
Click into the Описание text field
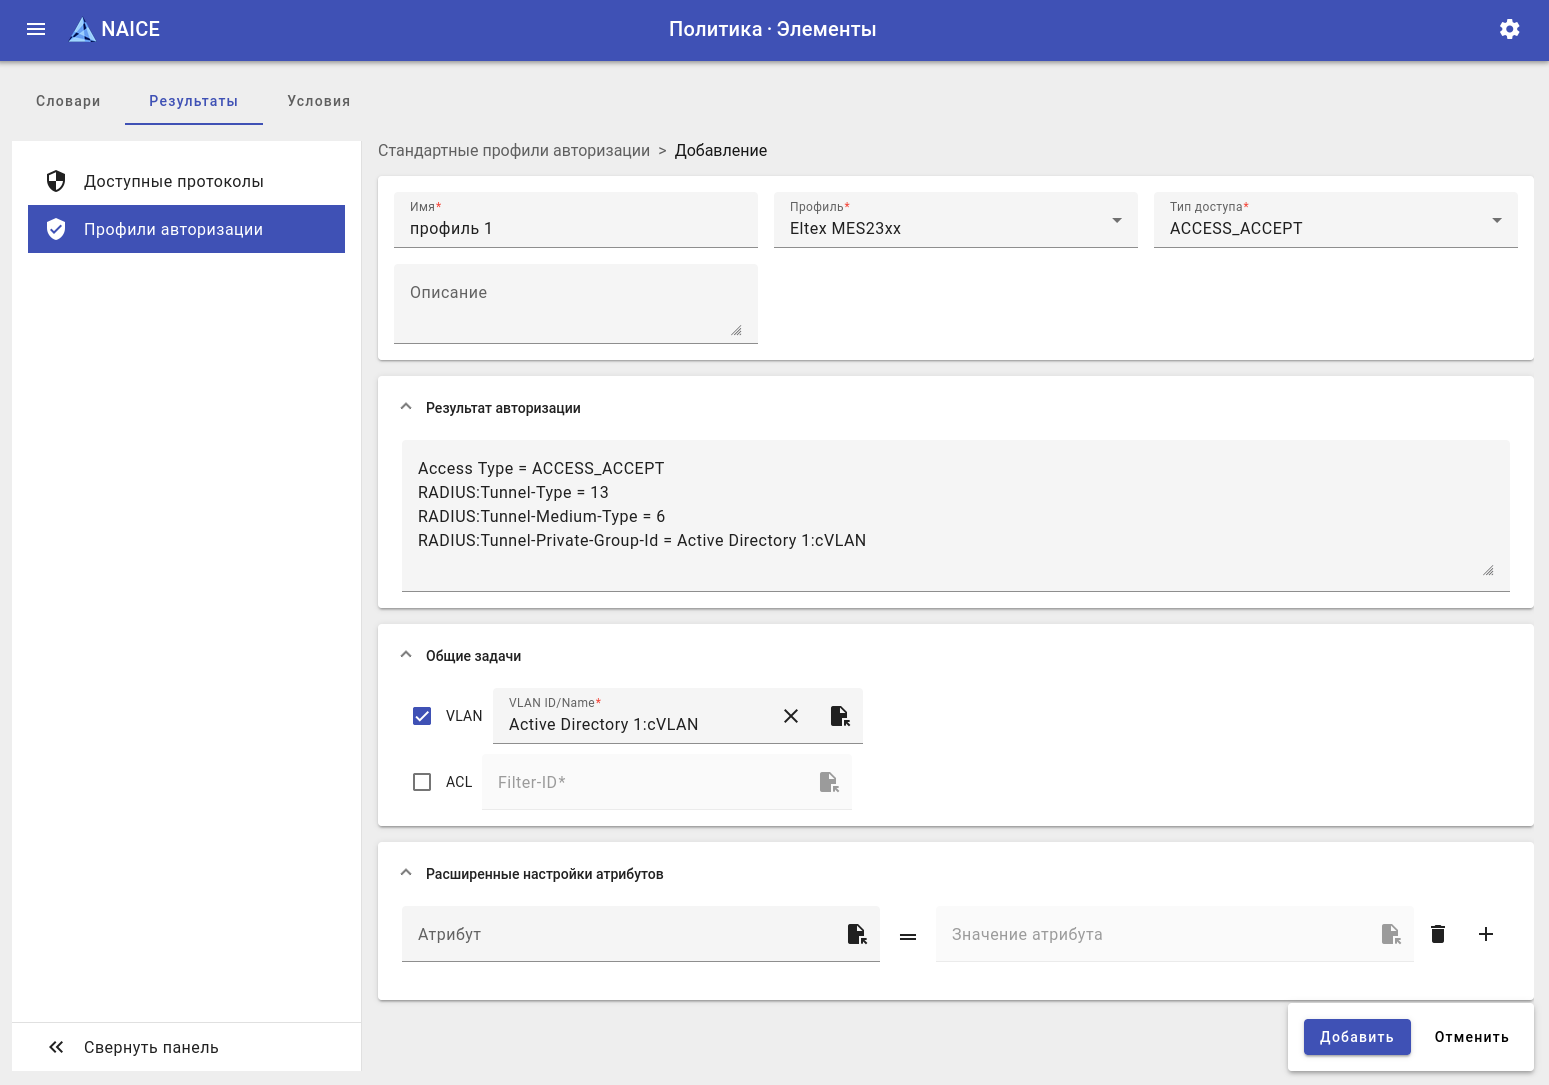pyautogui.click(x=575, y=304)
